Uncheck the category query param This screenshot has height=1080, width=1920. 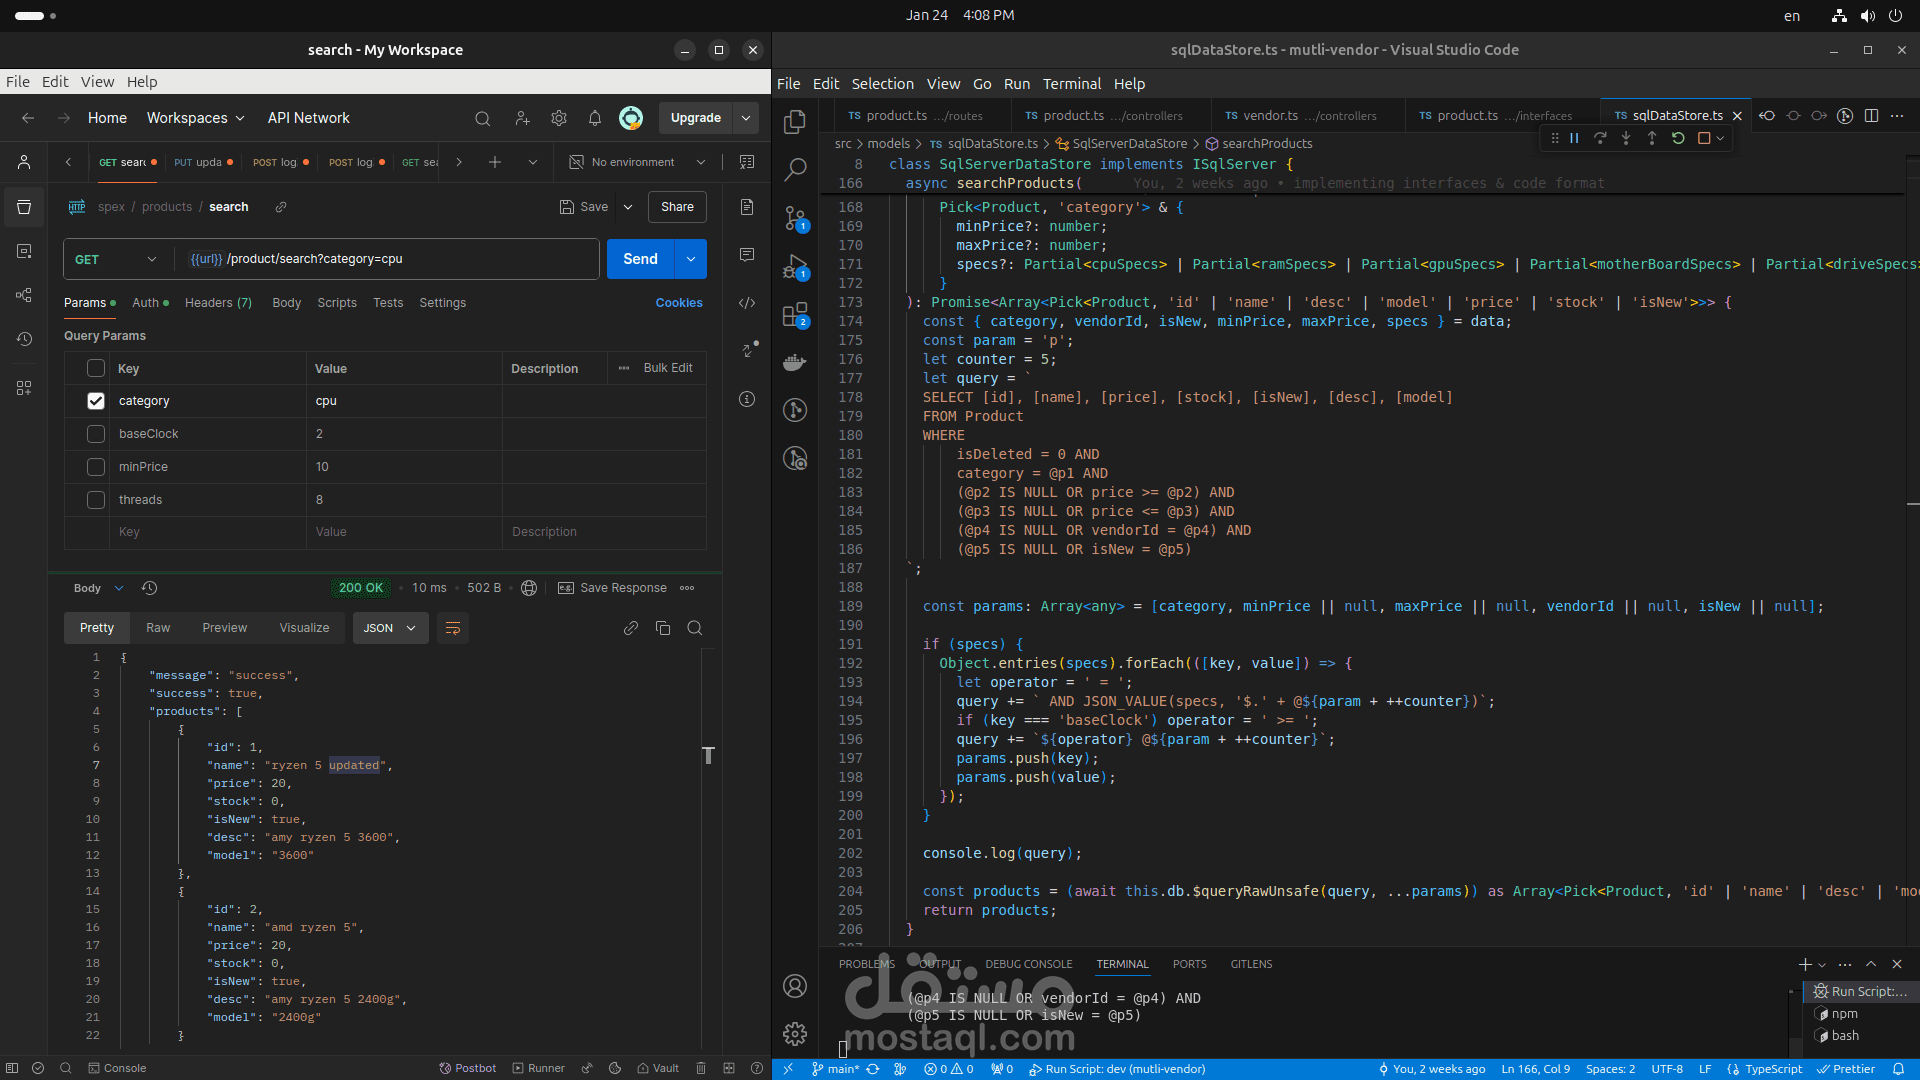tap(96, 401)
